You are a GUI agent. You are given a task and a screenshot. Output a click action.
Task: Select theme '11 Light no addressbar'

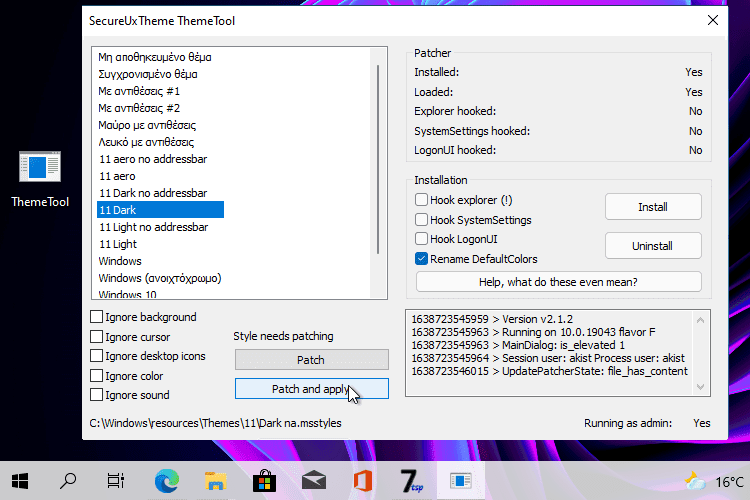pos(154,227)
